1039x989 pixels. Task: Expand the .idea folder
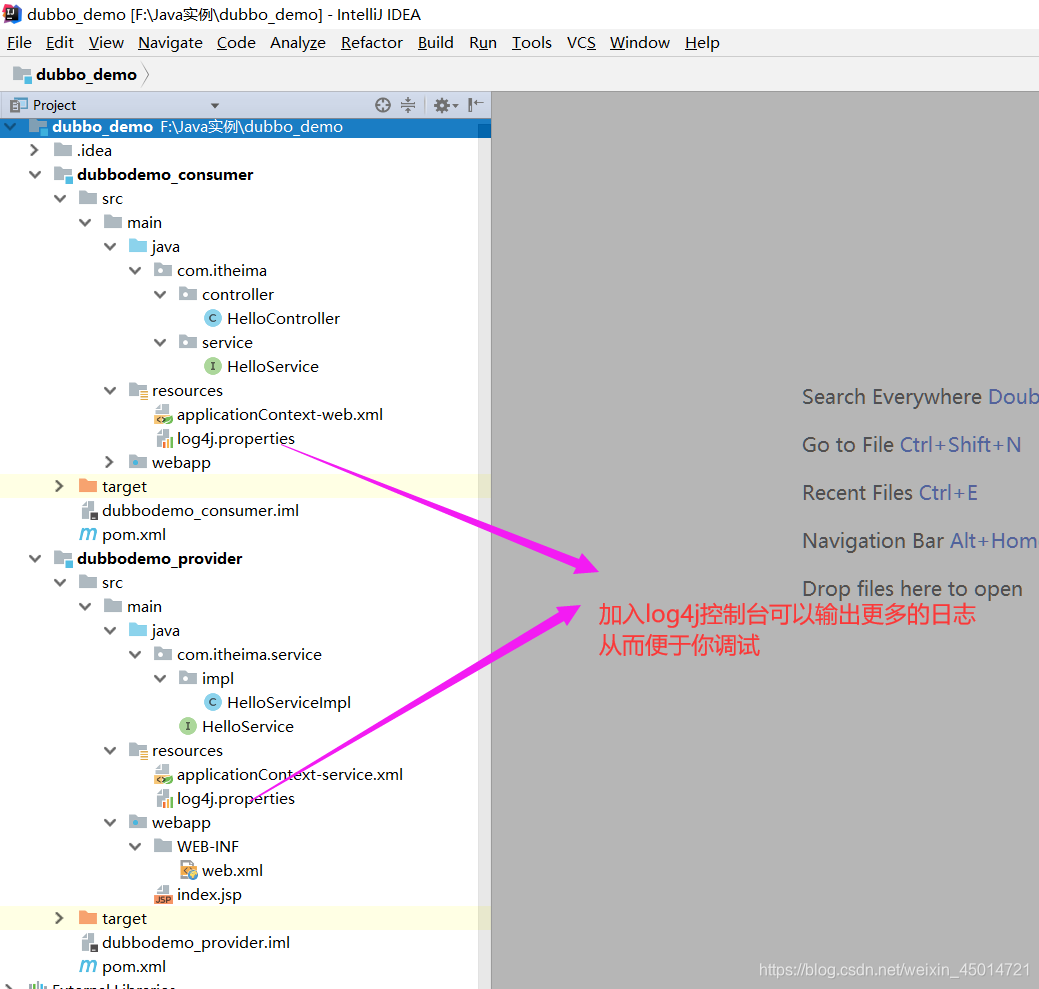34,150
